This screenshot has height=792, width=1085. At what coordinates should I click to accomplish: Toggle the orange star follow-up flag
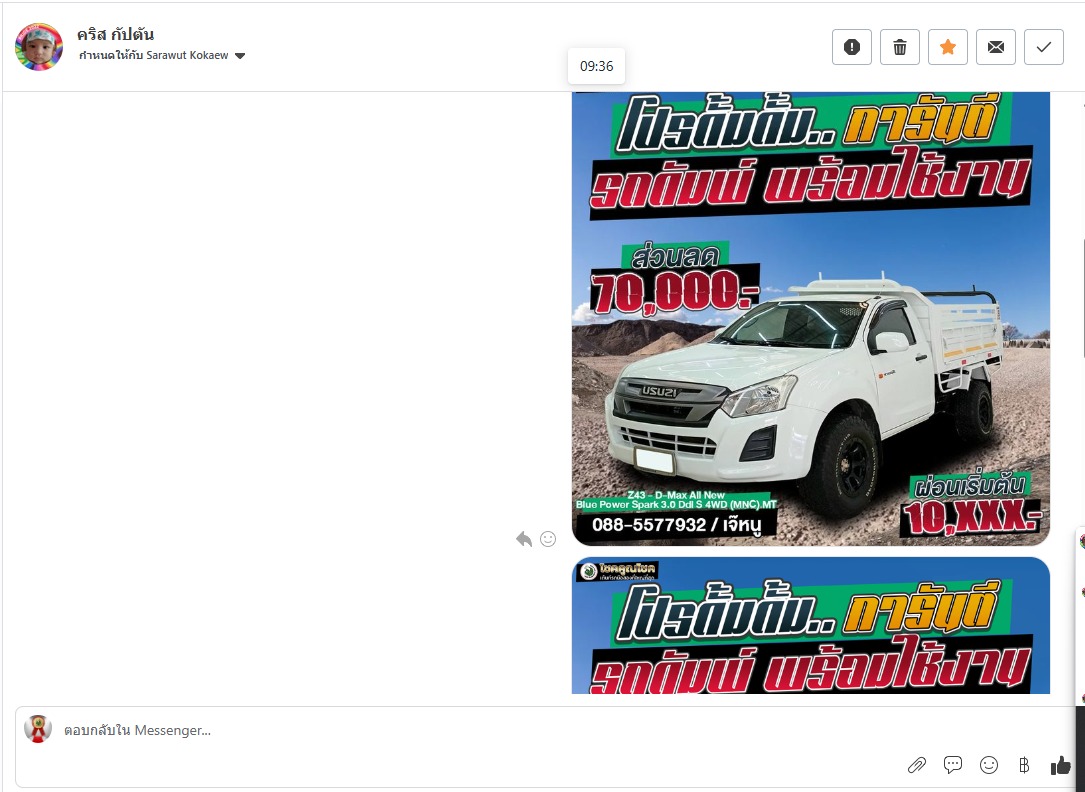tap(948, 47)
